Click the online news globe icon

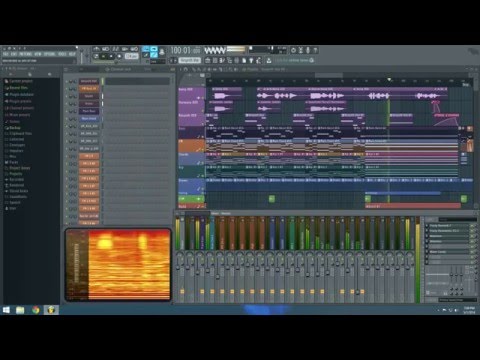tap(312, 60)
